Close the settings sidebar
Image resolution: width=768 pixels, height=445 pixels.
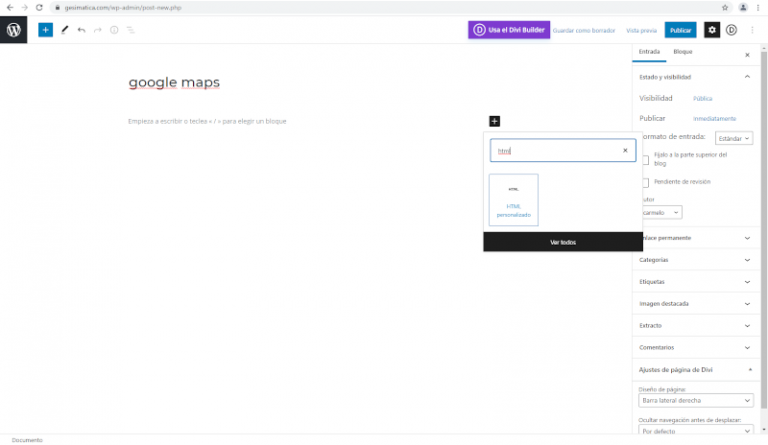pos(747,55)
